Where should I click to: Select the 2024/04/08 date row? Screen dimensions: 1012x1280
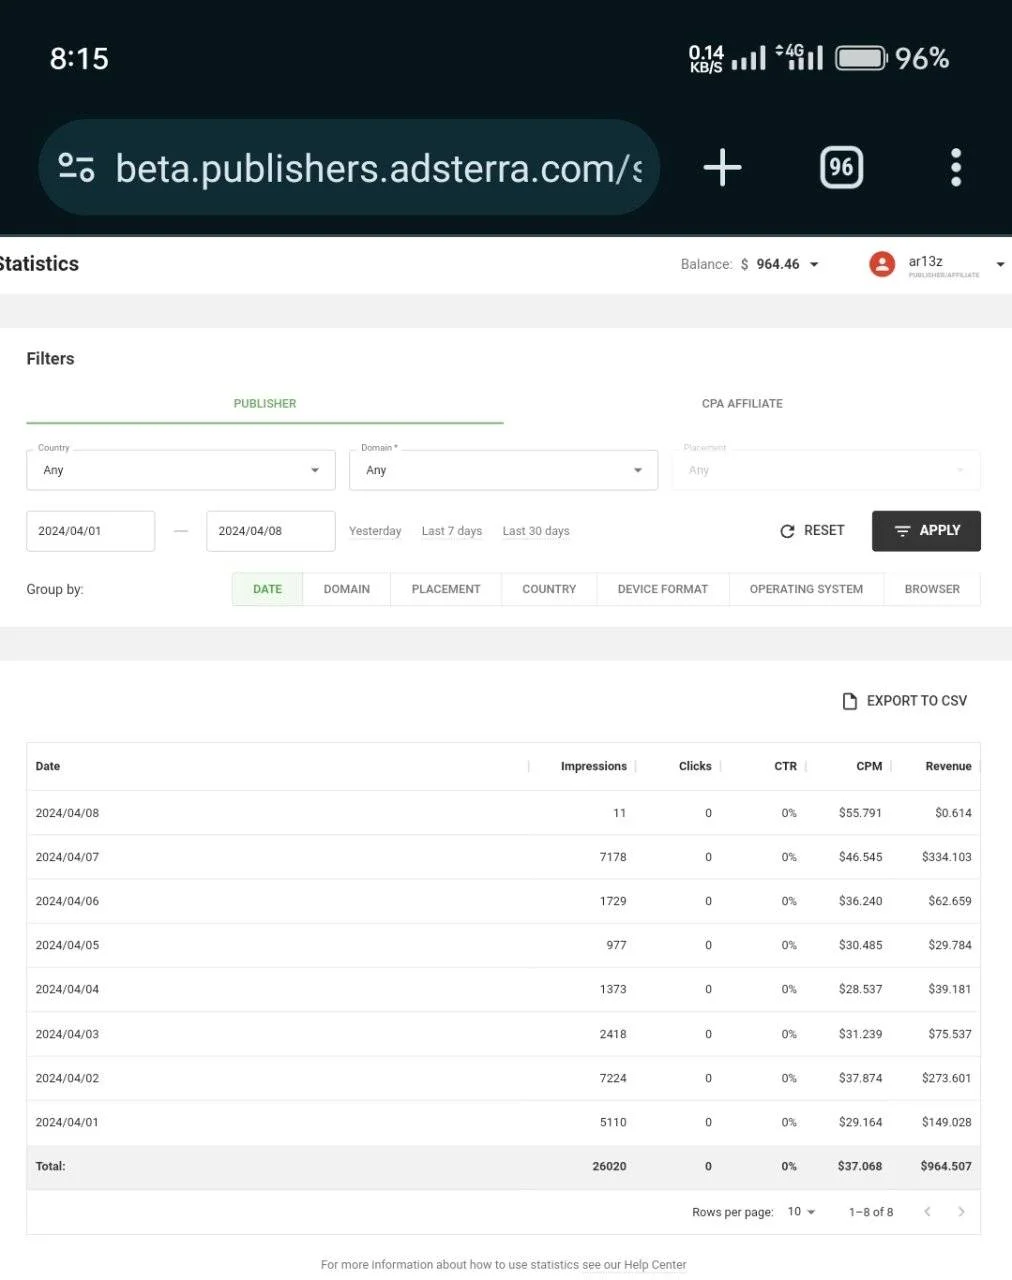503,813
